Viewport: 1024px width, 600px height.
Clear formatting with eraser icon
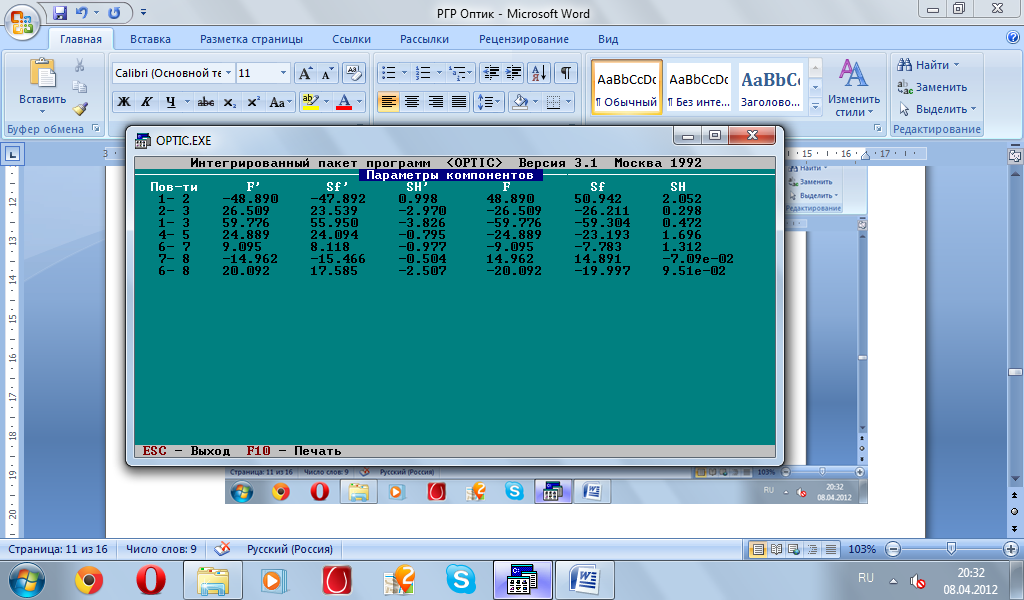(353, 73)
